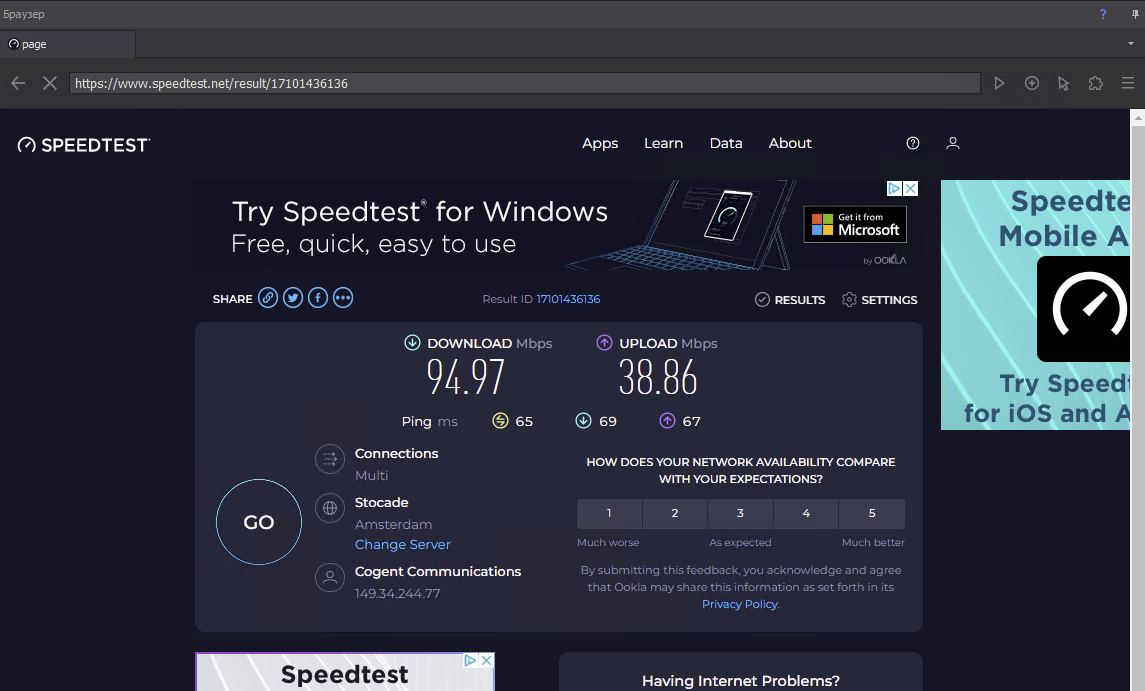Click the URL address field
1145x691 pixels.
pyautogui.click(x=524, y=83)
